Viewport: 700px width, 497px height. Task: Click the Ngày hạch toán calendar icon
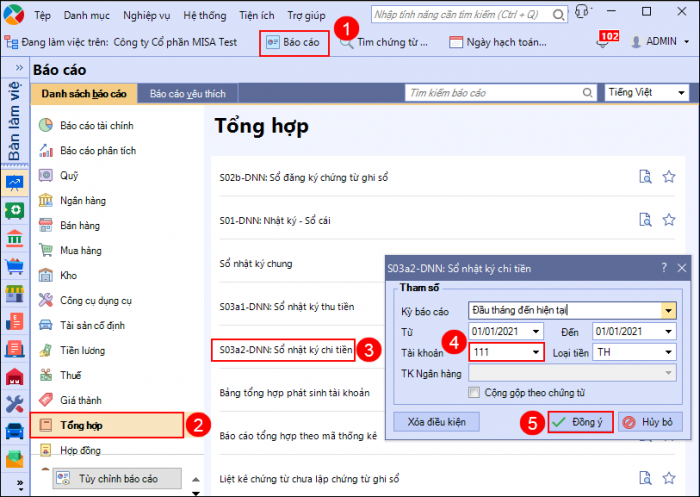click(x=456, y=43)
